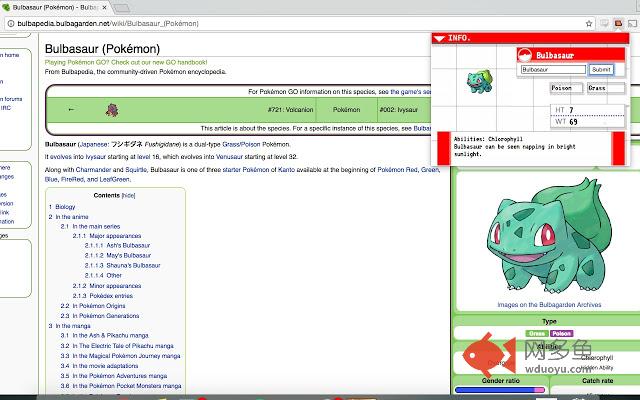Viewport: 640px width, 400px height.
Task: Click the Pokémon link in navigation bar
Action: 346,110
